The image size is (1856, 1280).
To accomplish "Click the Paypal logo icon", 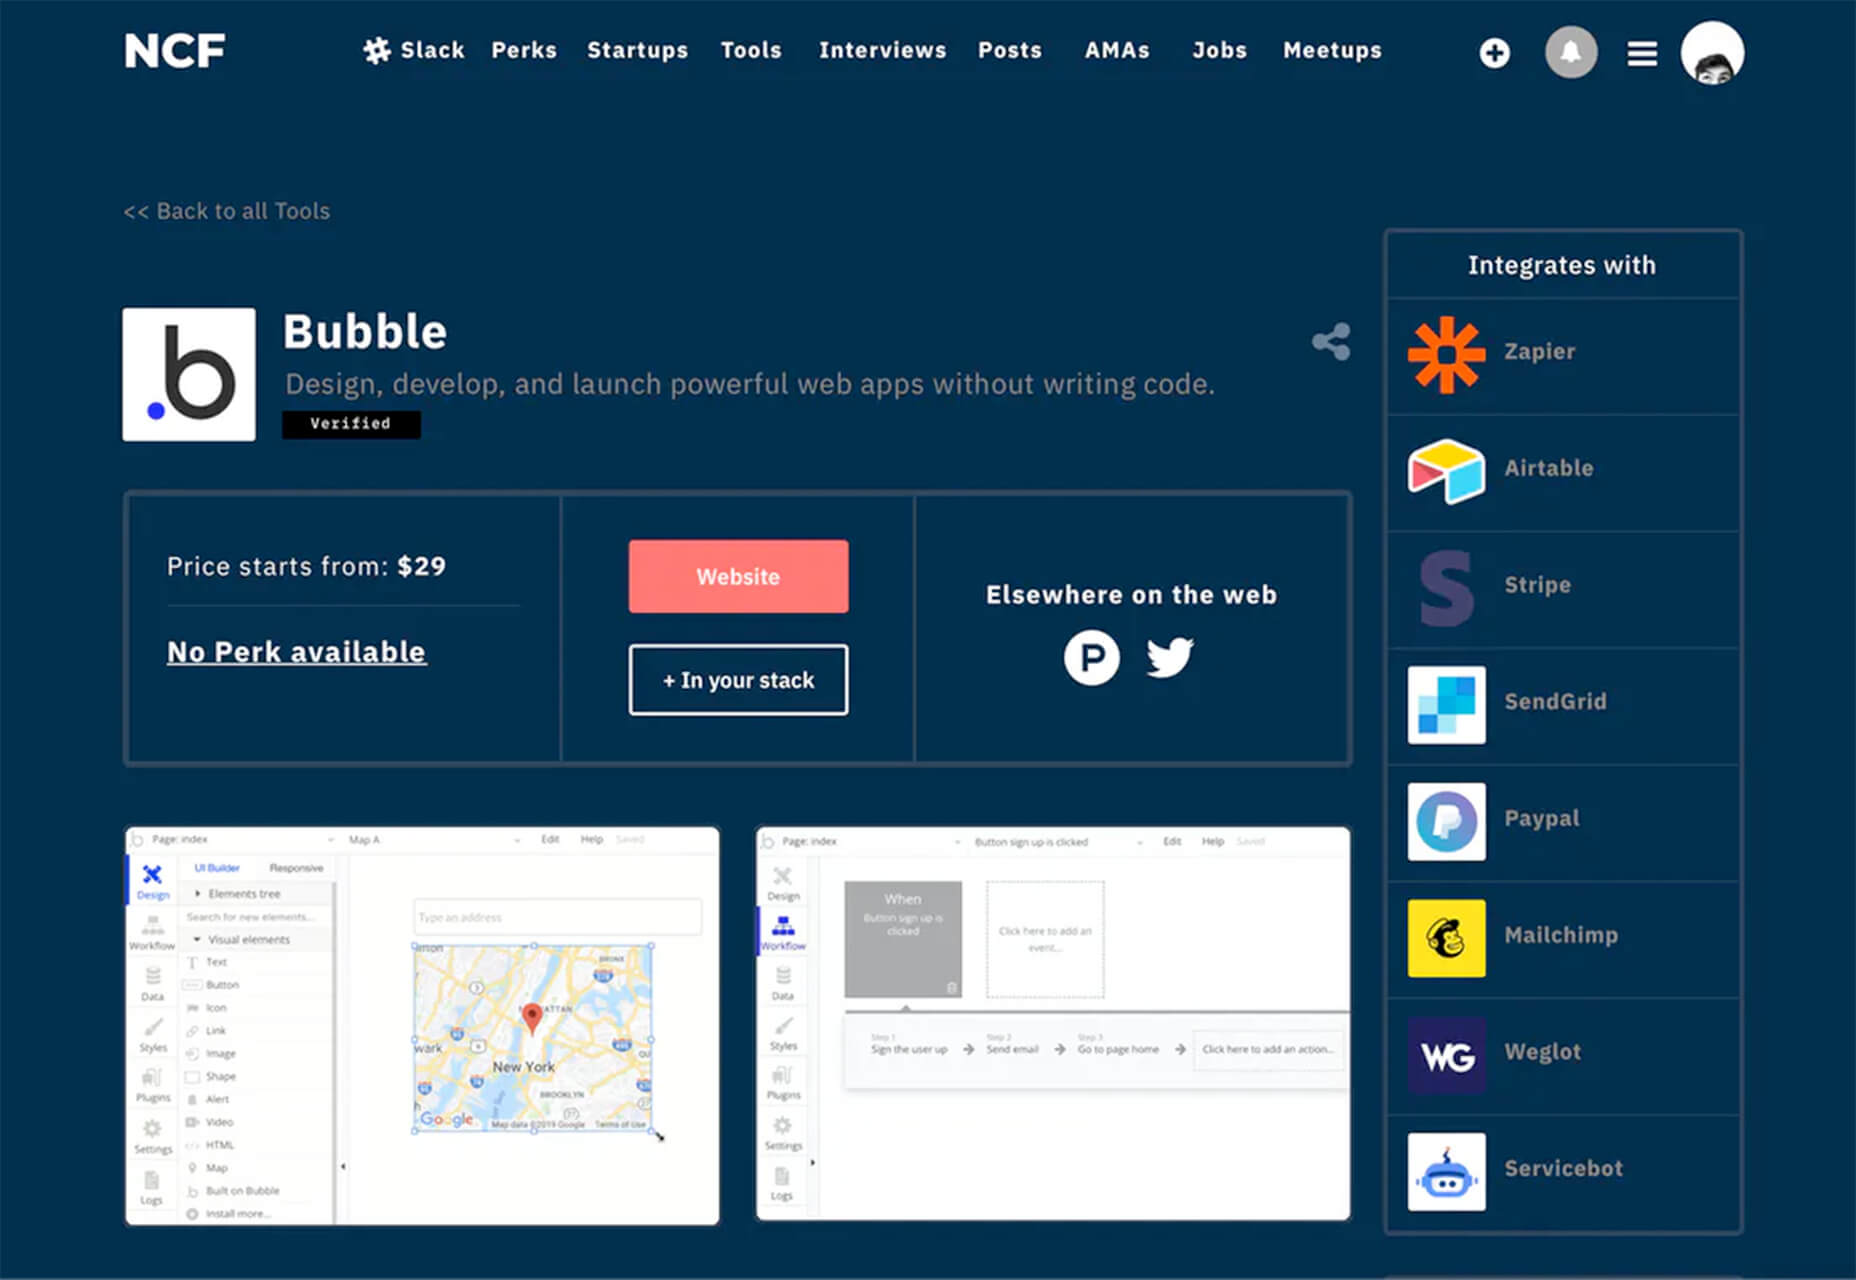I will point(1446,821).
